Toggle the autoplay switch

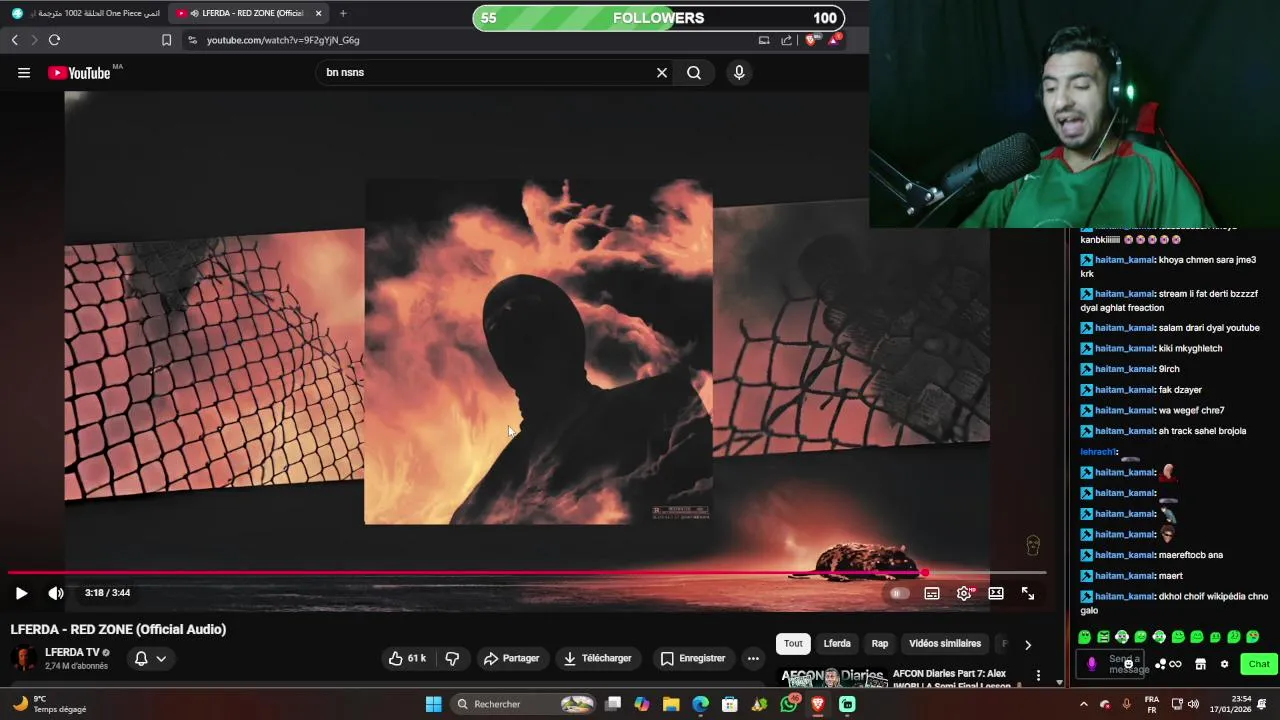pos(898,593)
